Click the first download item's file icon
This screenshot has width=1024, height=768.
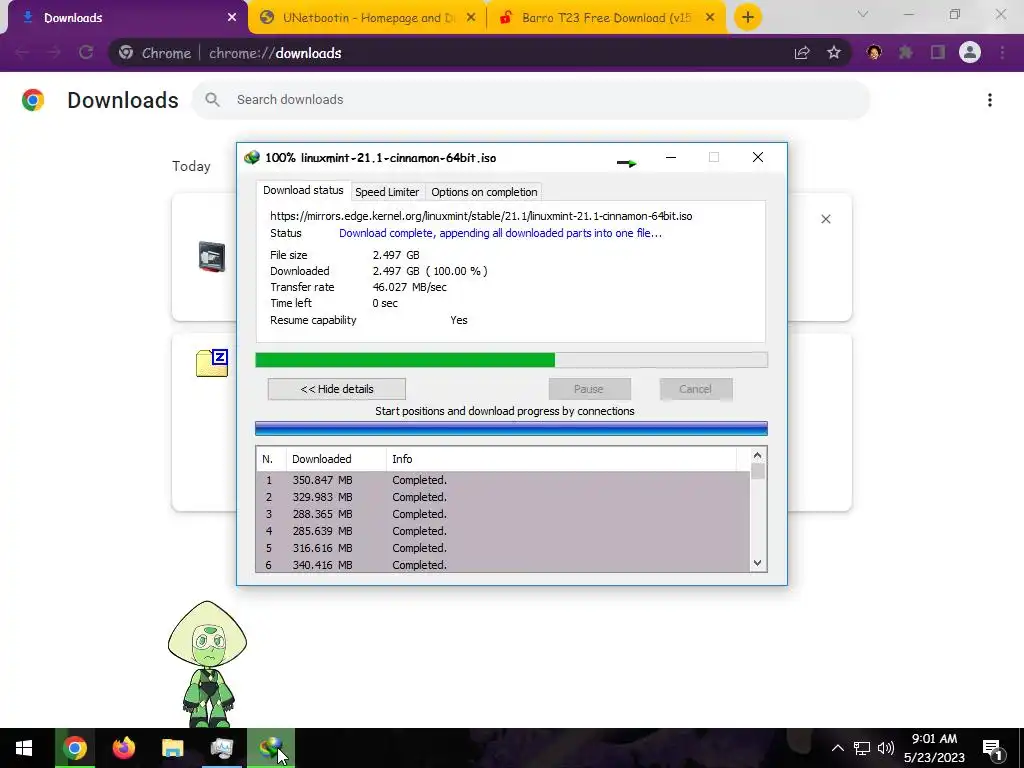[x=212, y=257]
